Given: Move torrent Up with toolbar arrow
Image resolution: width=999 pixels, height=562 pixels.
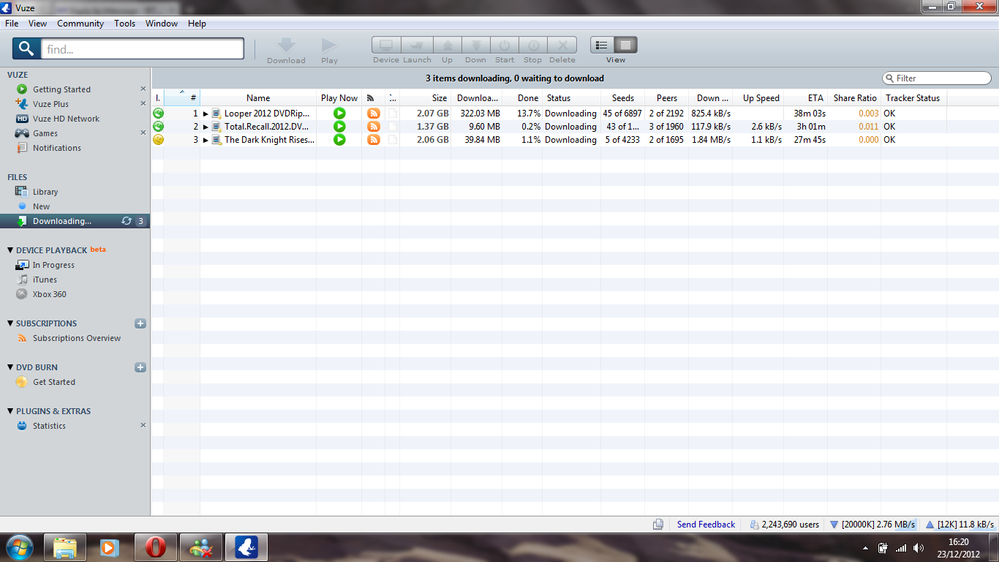Looking at the screenshot, I should click(447, 45).
